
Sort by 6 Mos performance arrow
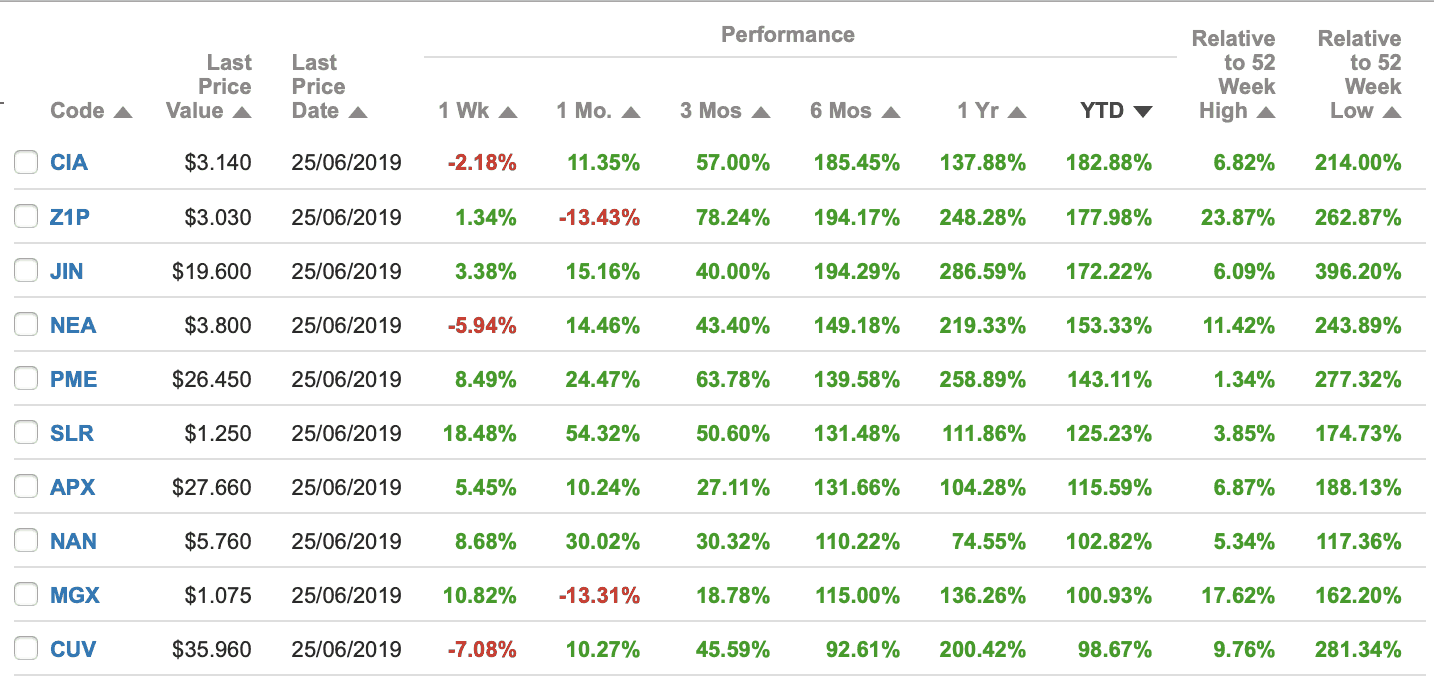click(890, 112)
